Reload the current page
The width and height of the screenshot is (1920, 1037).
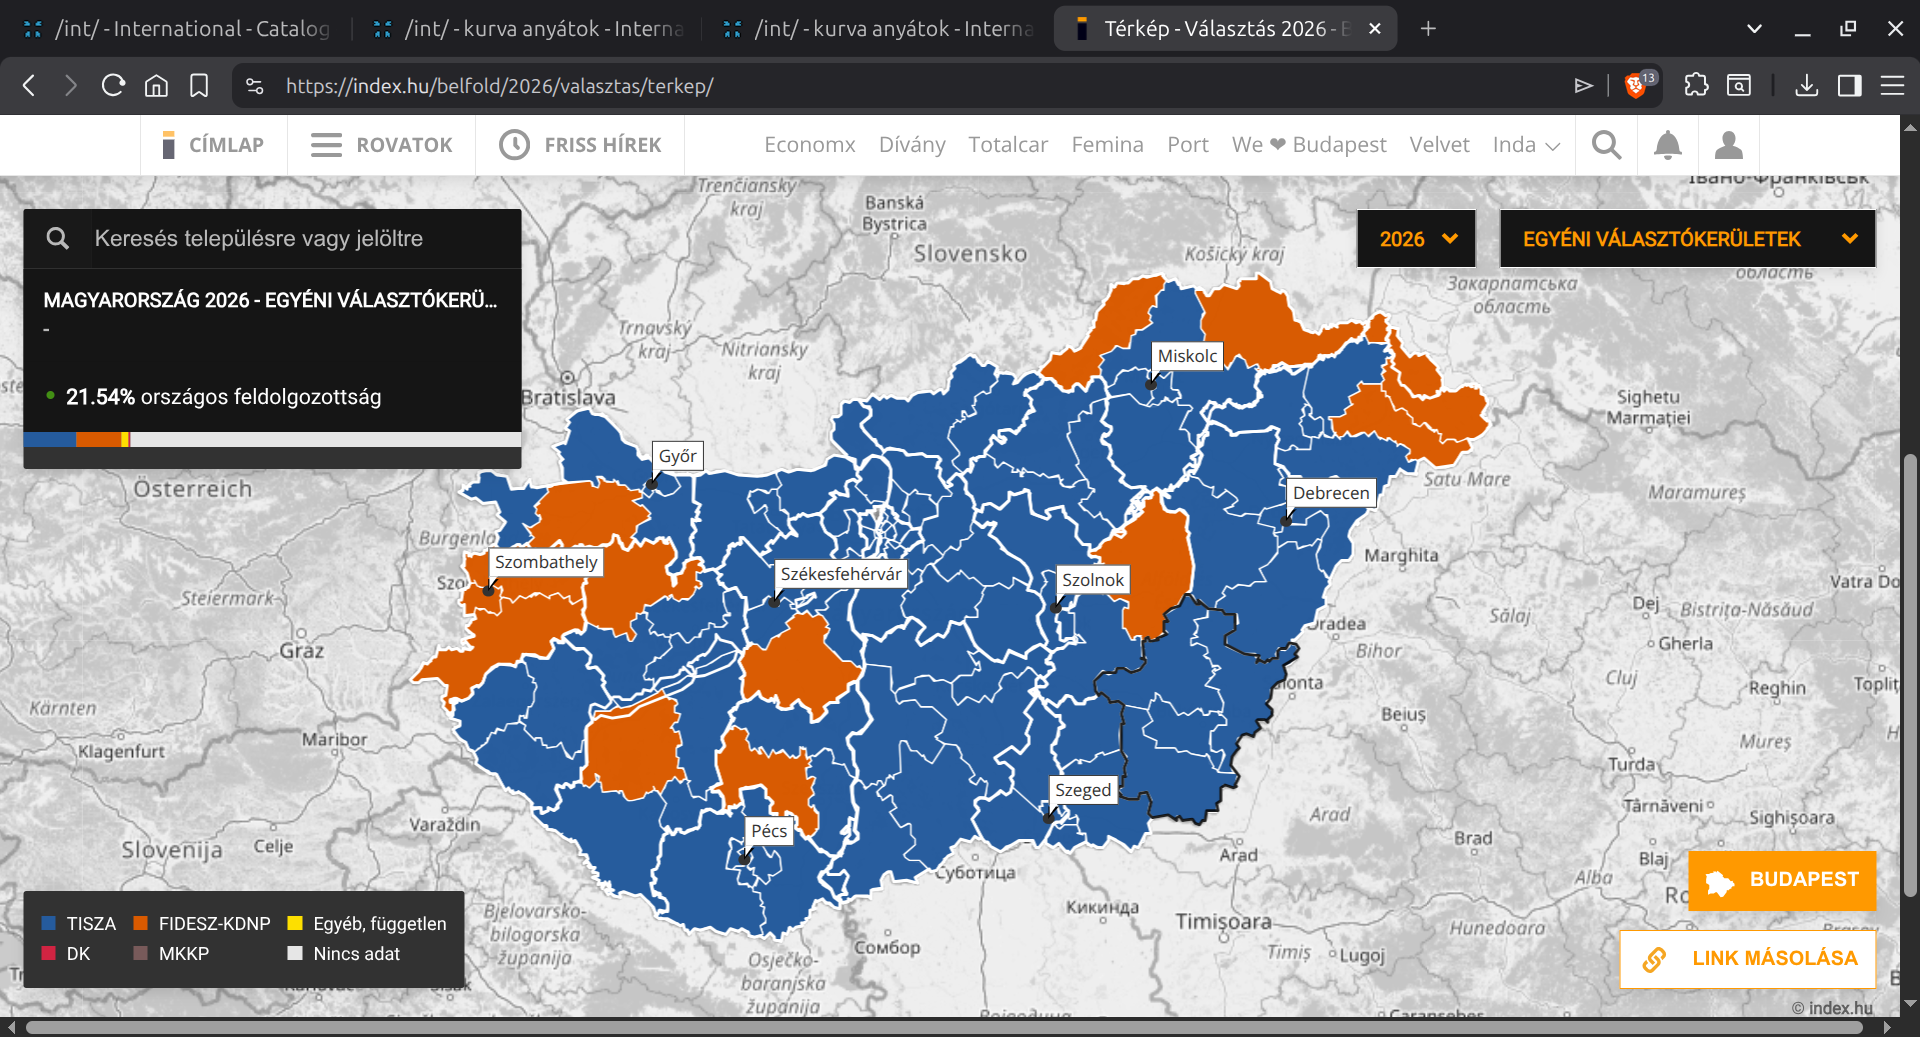(x=113, y=86)
